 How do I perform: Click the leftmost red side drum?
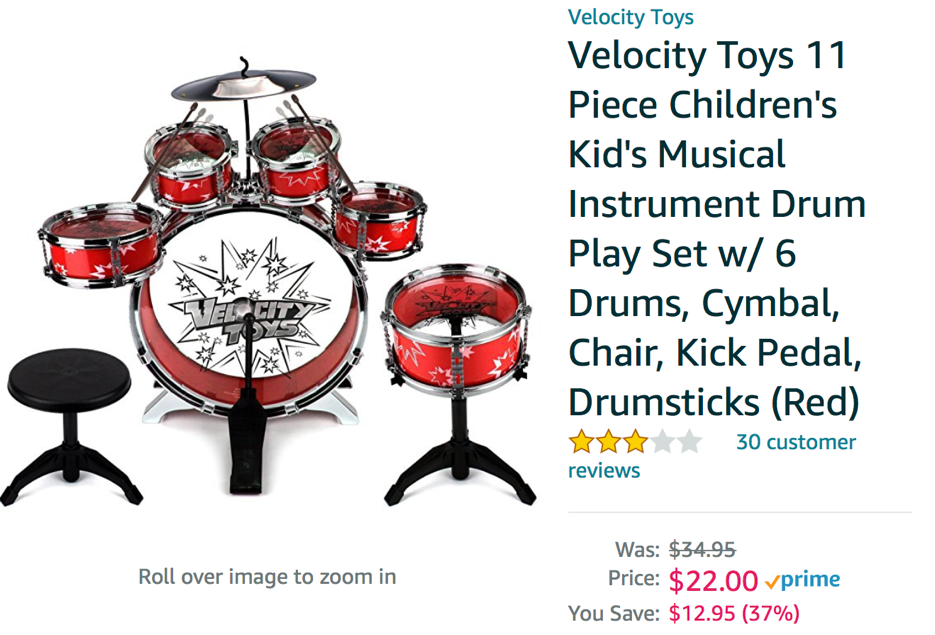101,244
